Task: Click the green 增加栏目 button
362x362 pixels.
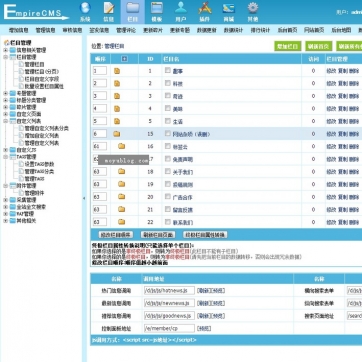Action: point(288,46)
